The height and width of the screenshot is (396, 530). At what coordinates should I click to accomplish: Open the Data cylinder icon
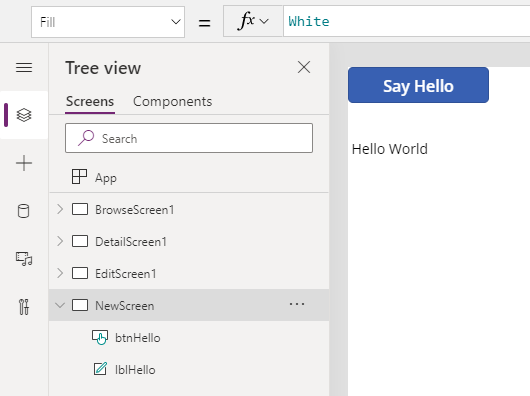tap(24, 211)
